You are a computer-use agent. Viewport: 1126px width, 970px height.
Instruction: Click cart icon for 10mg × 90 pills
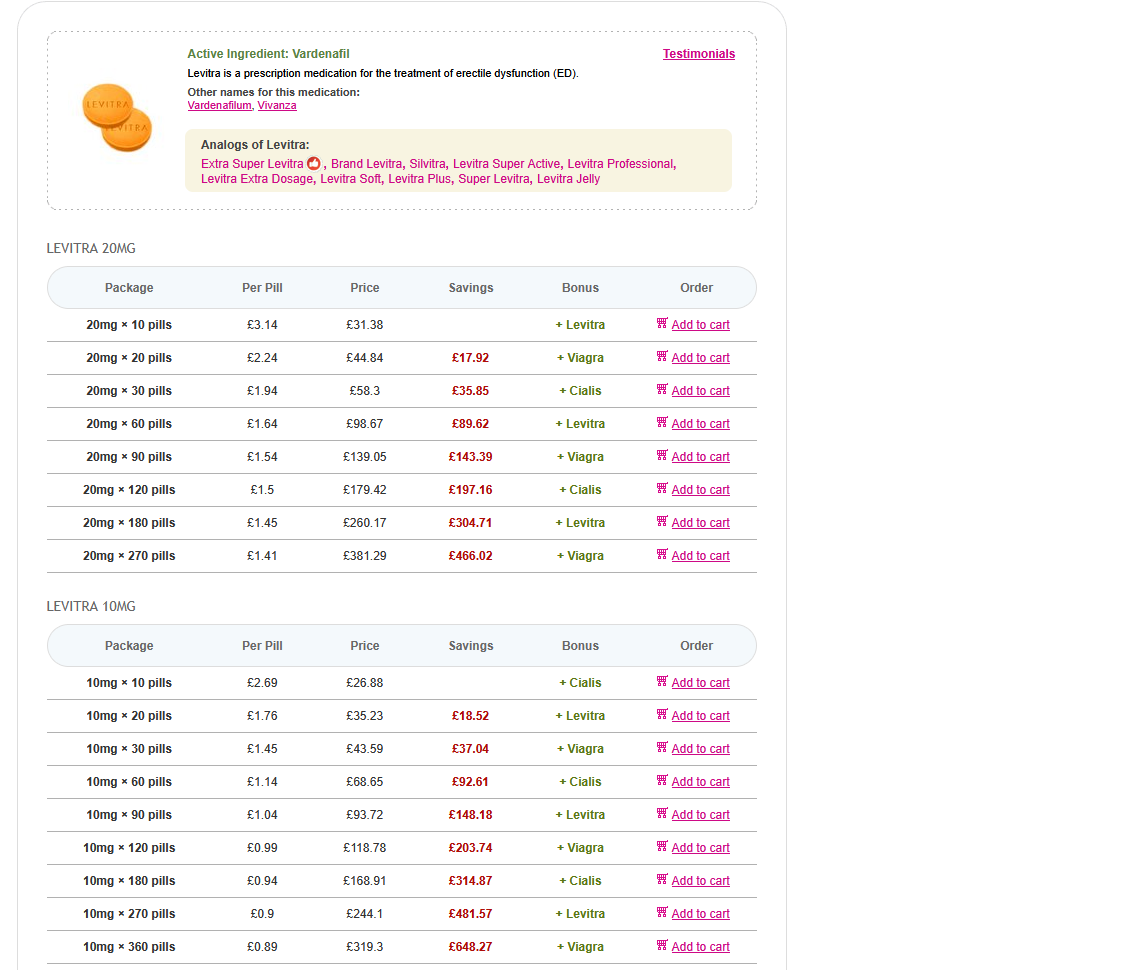(662, 813)
